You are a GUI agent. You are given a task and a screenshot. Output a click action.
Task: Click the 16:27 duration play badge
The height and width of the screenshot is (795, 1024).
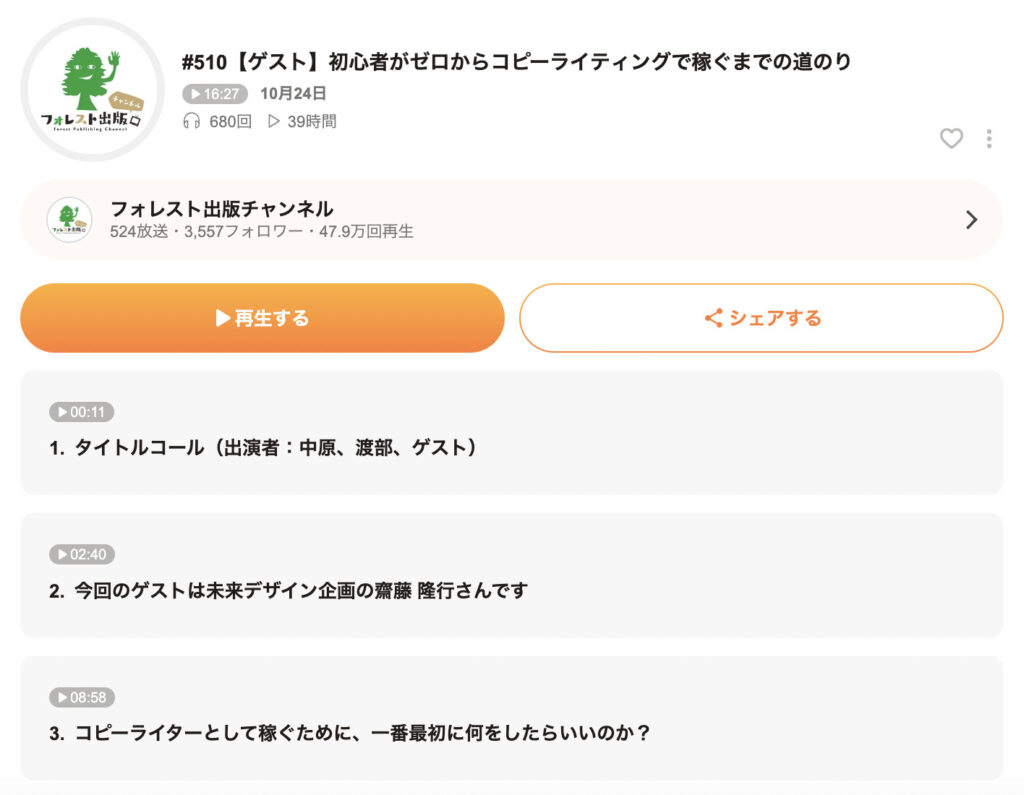click(215, 93)
